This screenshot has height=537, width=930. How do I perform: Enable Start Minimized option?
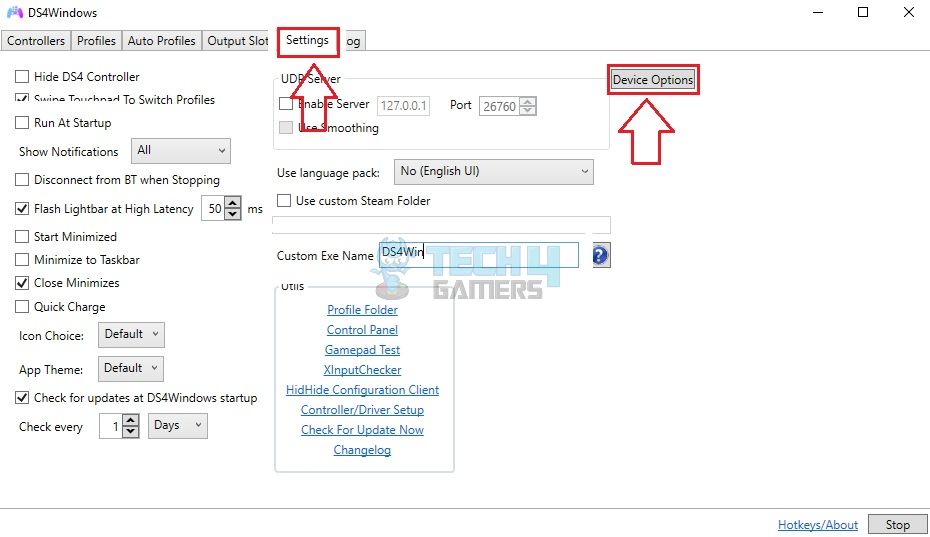(x=22, y=237)
